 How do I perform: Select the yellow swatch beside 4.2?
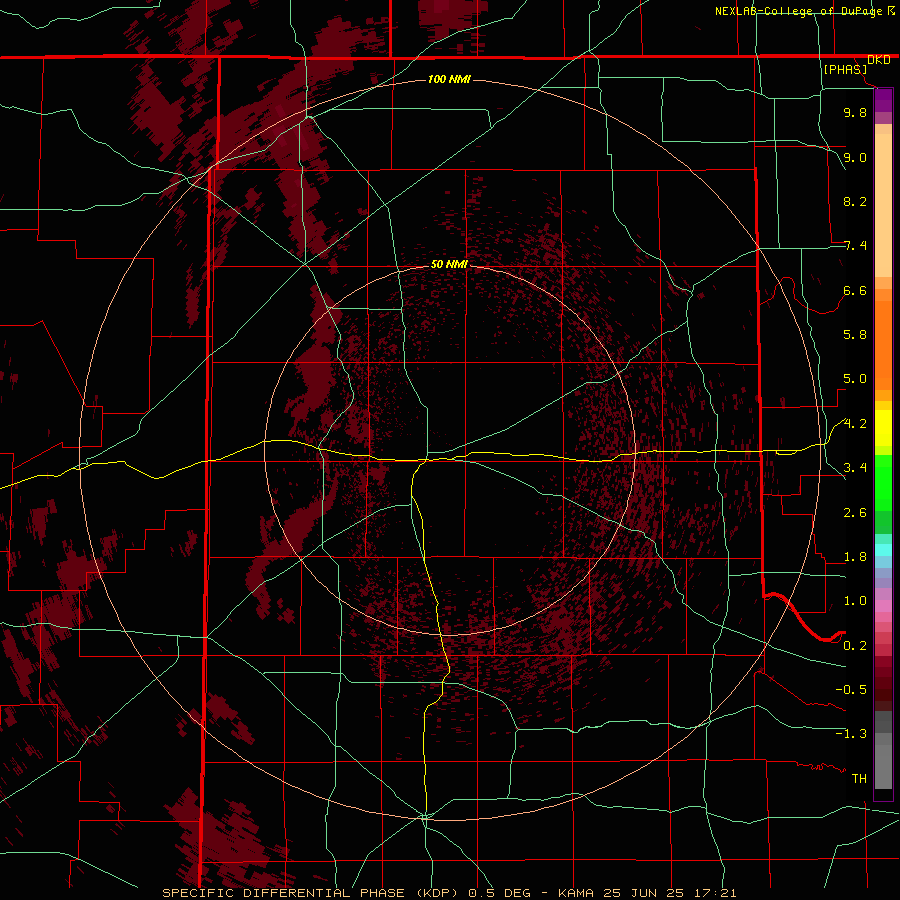883,428
